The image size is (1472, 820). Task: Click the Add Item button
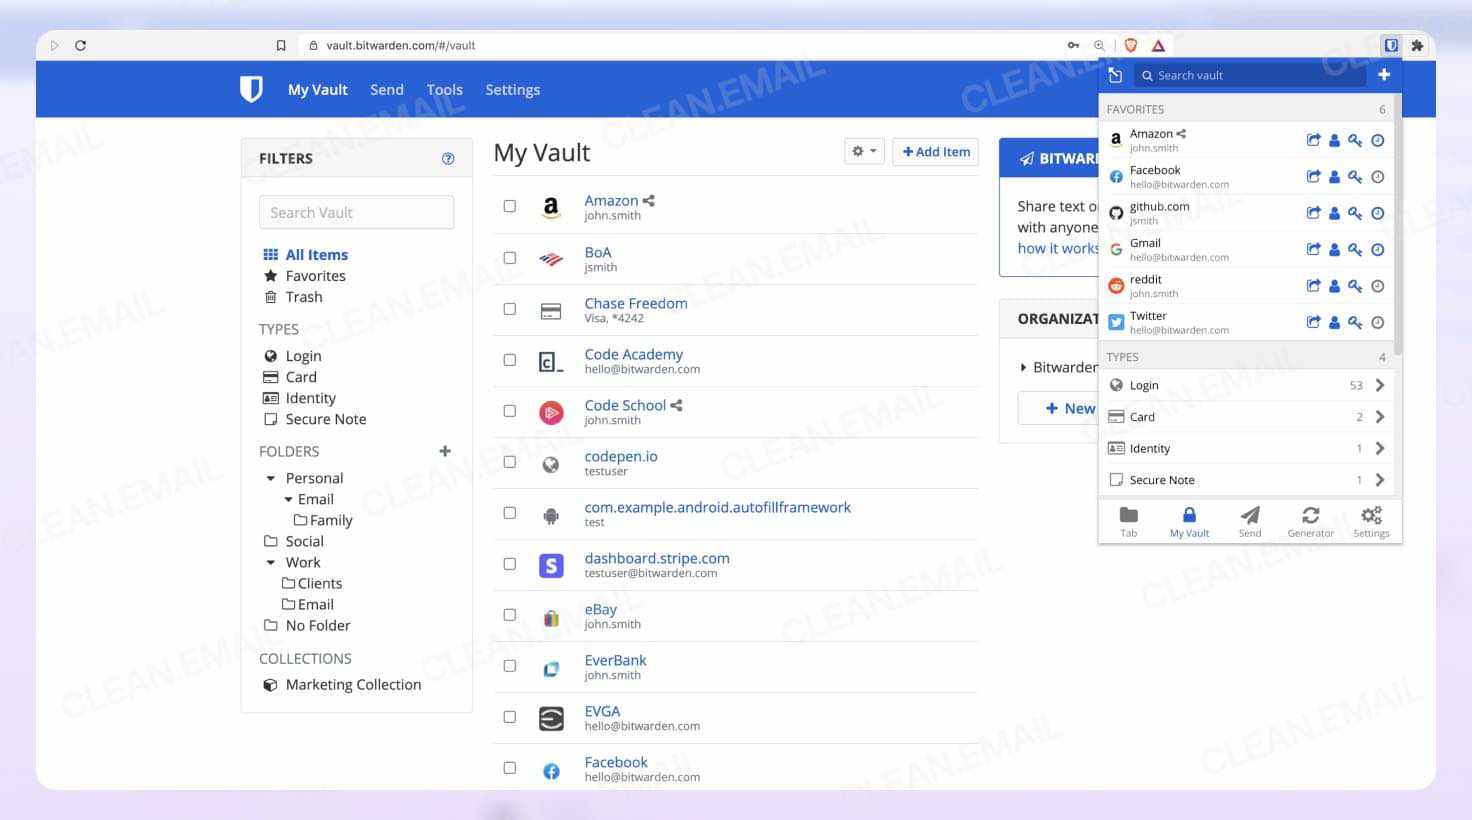[x=935, y=152]
